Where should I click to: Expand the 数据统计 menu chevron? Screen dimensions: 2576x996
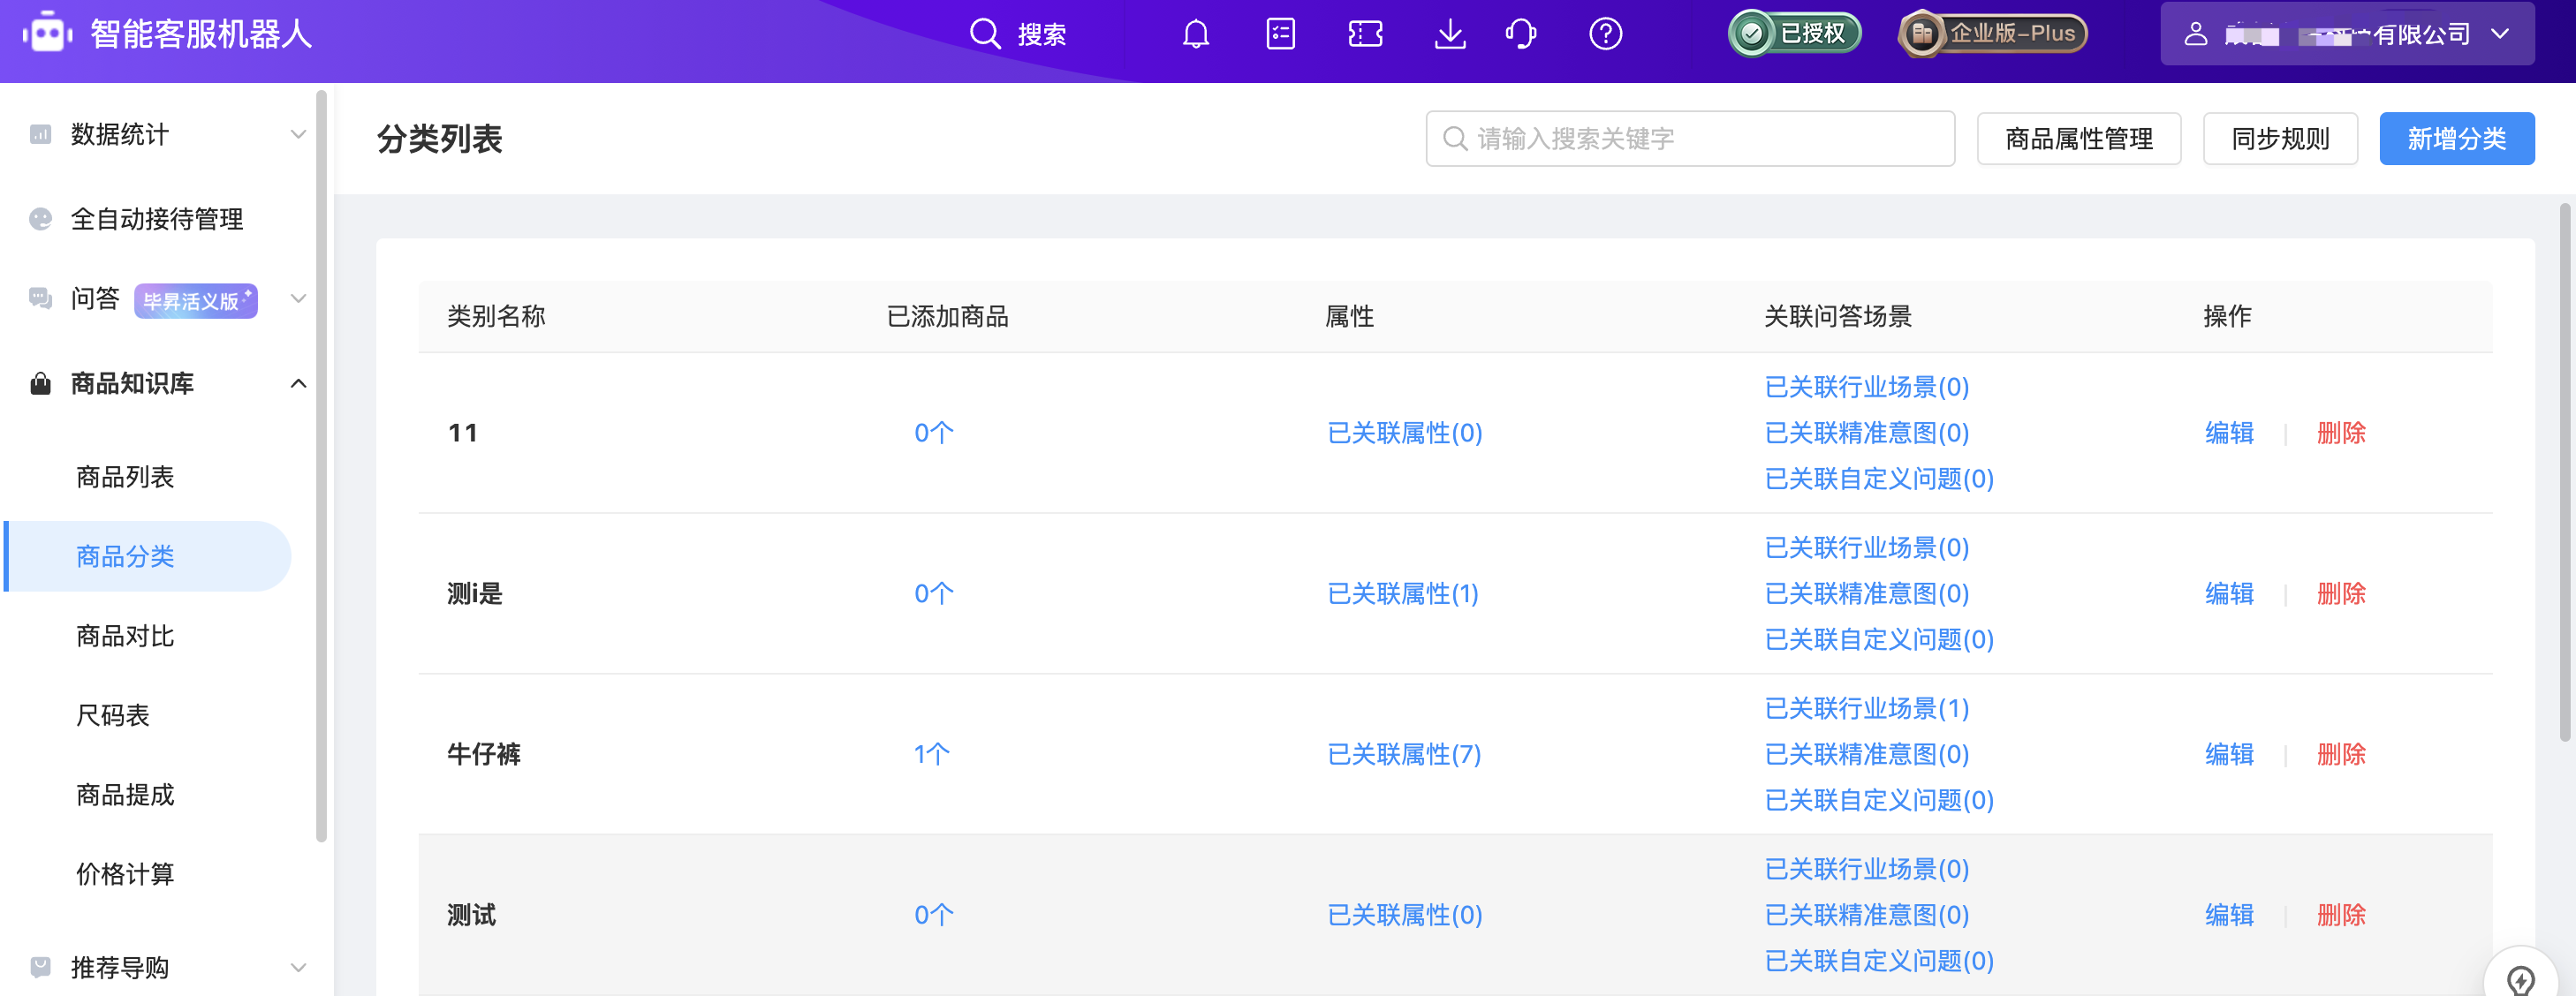(x=298, y=134)
